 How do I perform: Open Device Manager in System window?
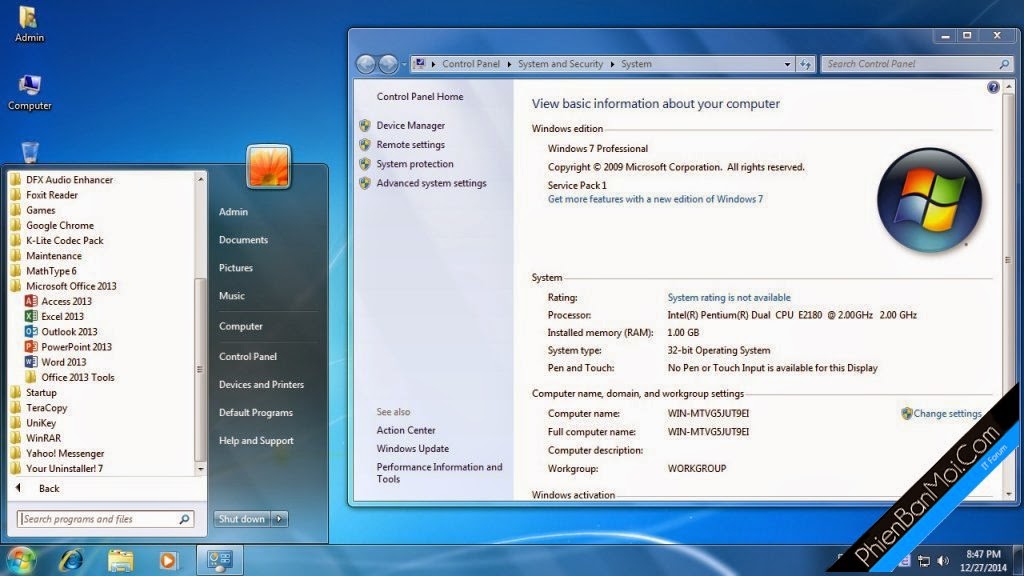click(x=410, y=125)
